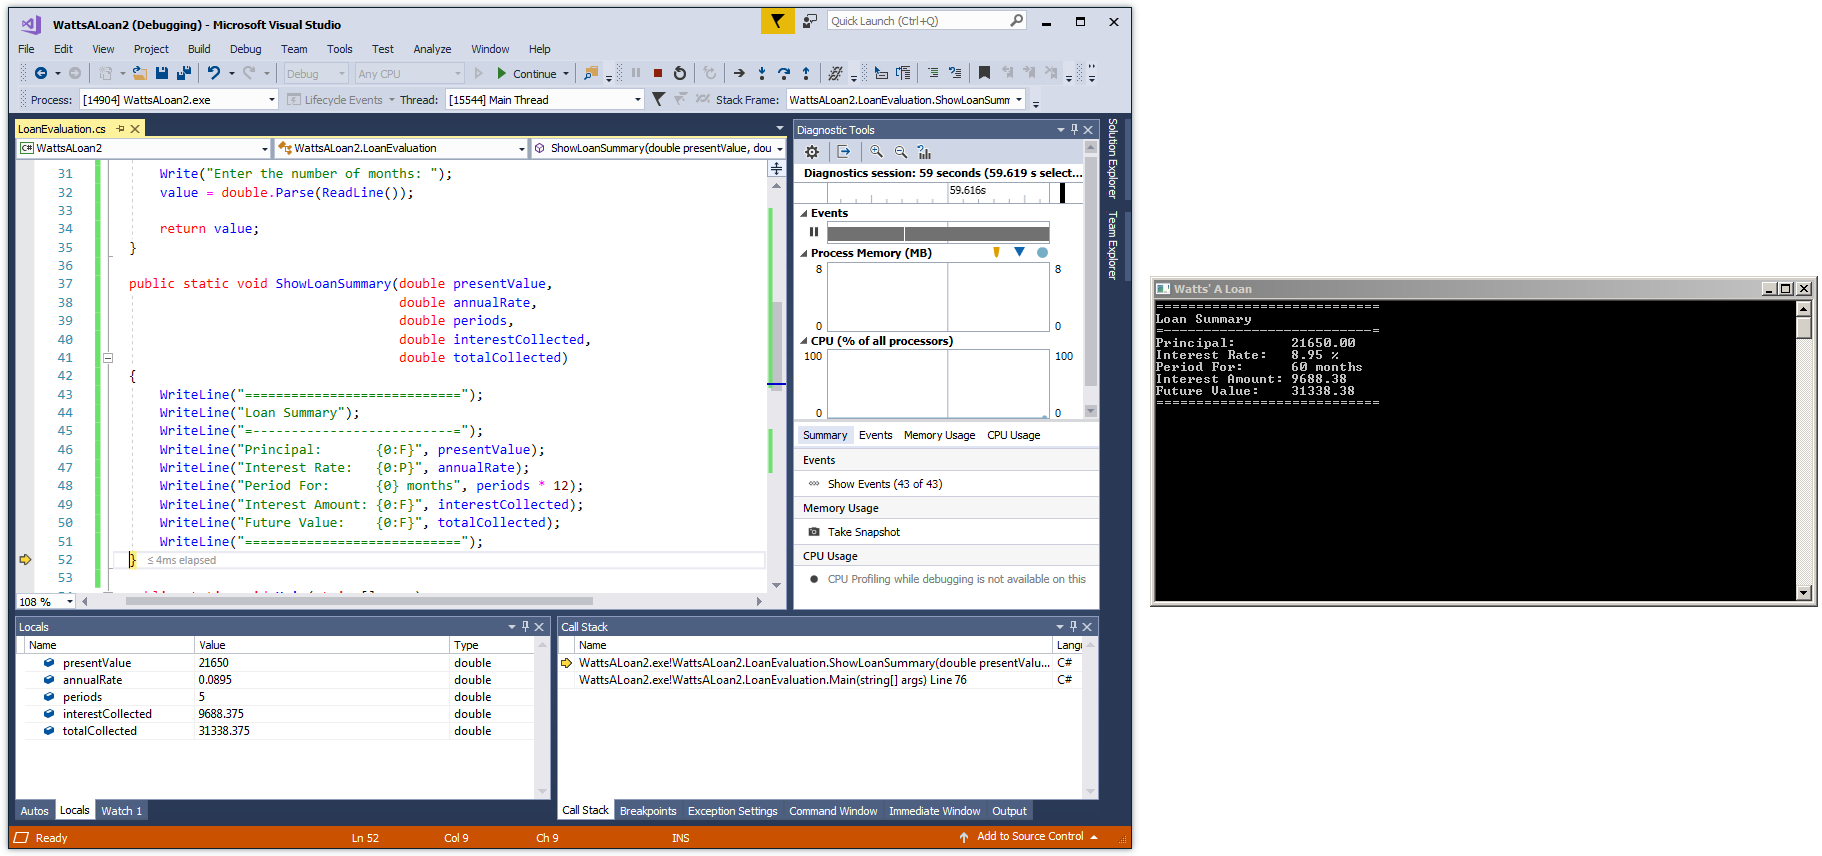Open the Continue button dropdown arrow
The height and width of the screenshot is (856, 1822).
click(566, 74)
